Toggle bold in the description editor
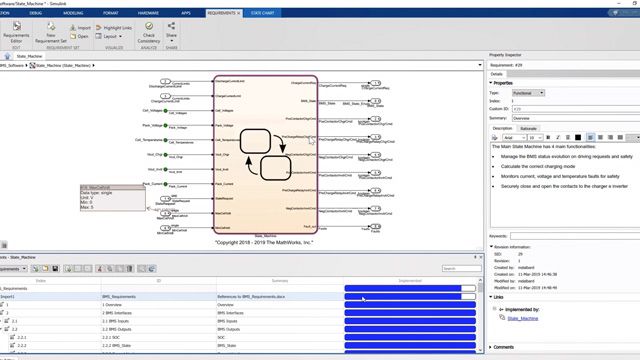Viewport: 640px width, 360px height. (x=548, y=138)
